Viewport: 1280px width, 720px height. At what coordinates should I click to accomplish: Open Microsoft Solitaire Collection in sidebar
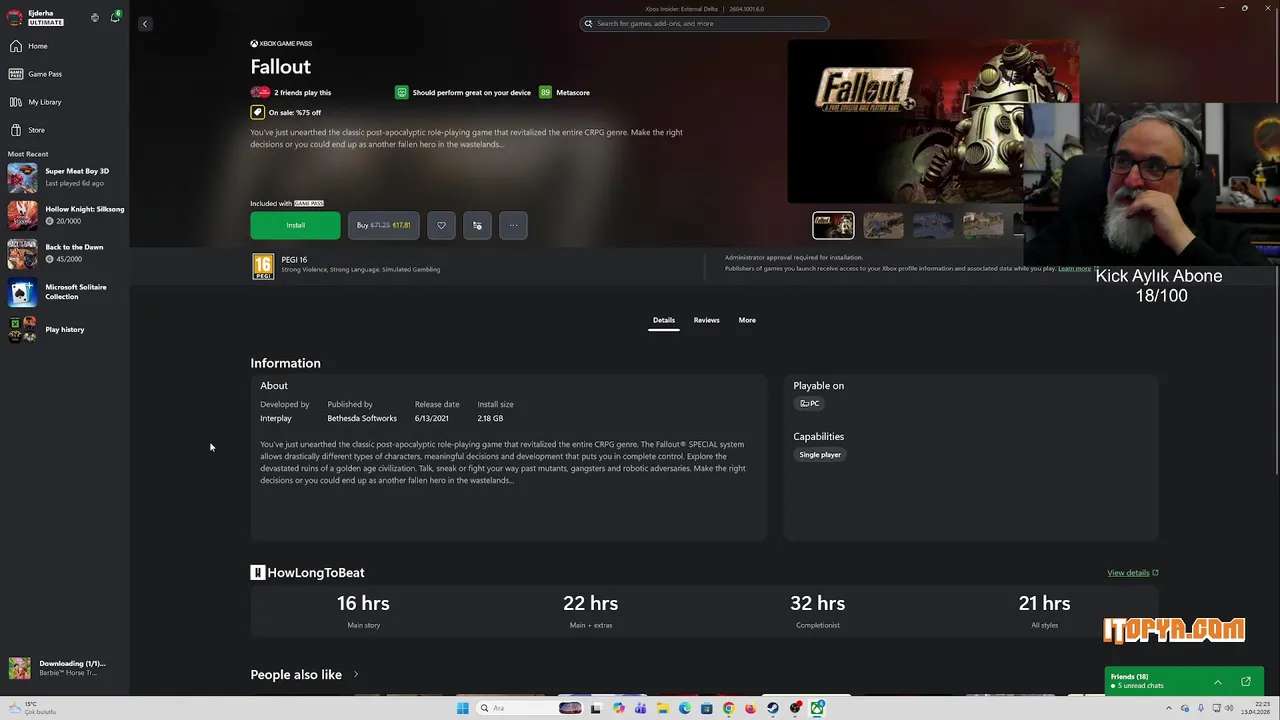pos(64,291)
